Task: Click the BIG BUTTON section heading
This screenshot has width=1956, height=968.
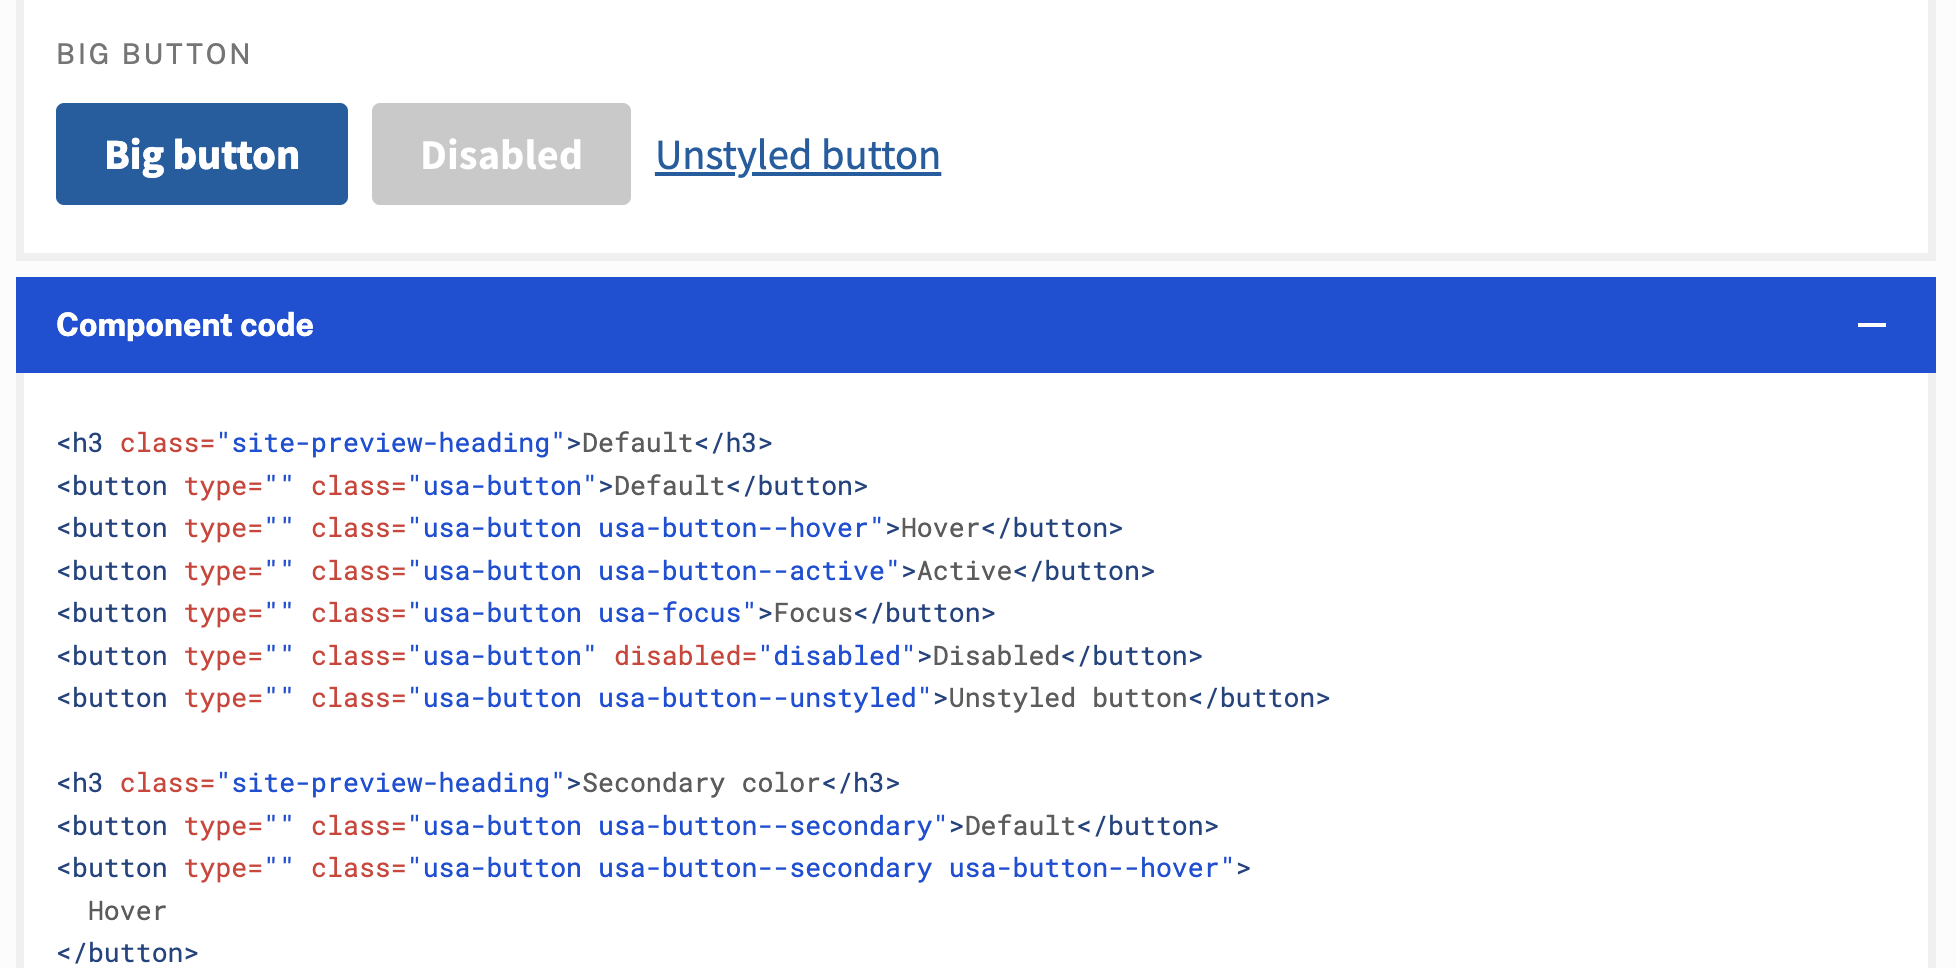Action: click(154, 54)
